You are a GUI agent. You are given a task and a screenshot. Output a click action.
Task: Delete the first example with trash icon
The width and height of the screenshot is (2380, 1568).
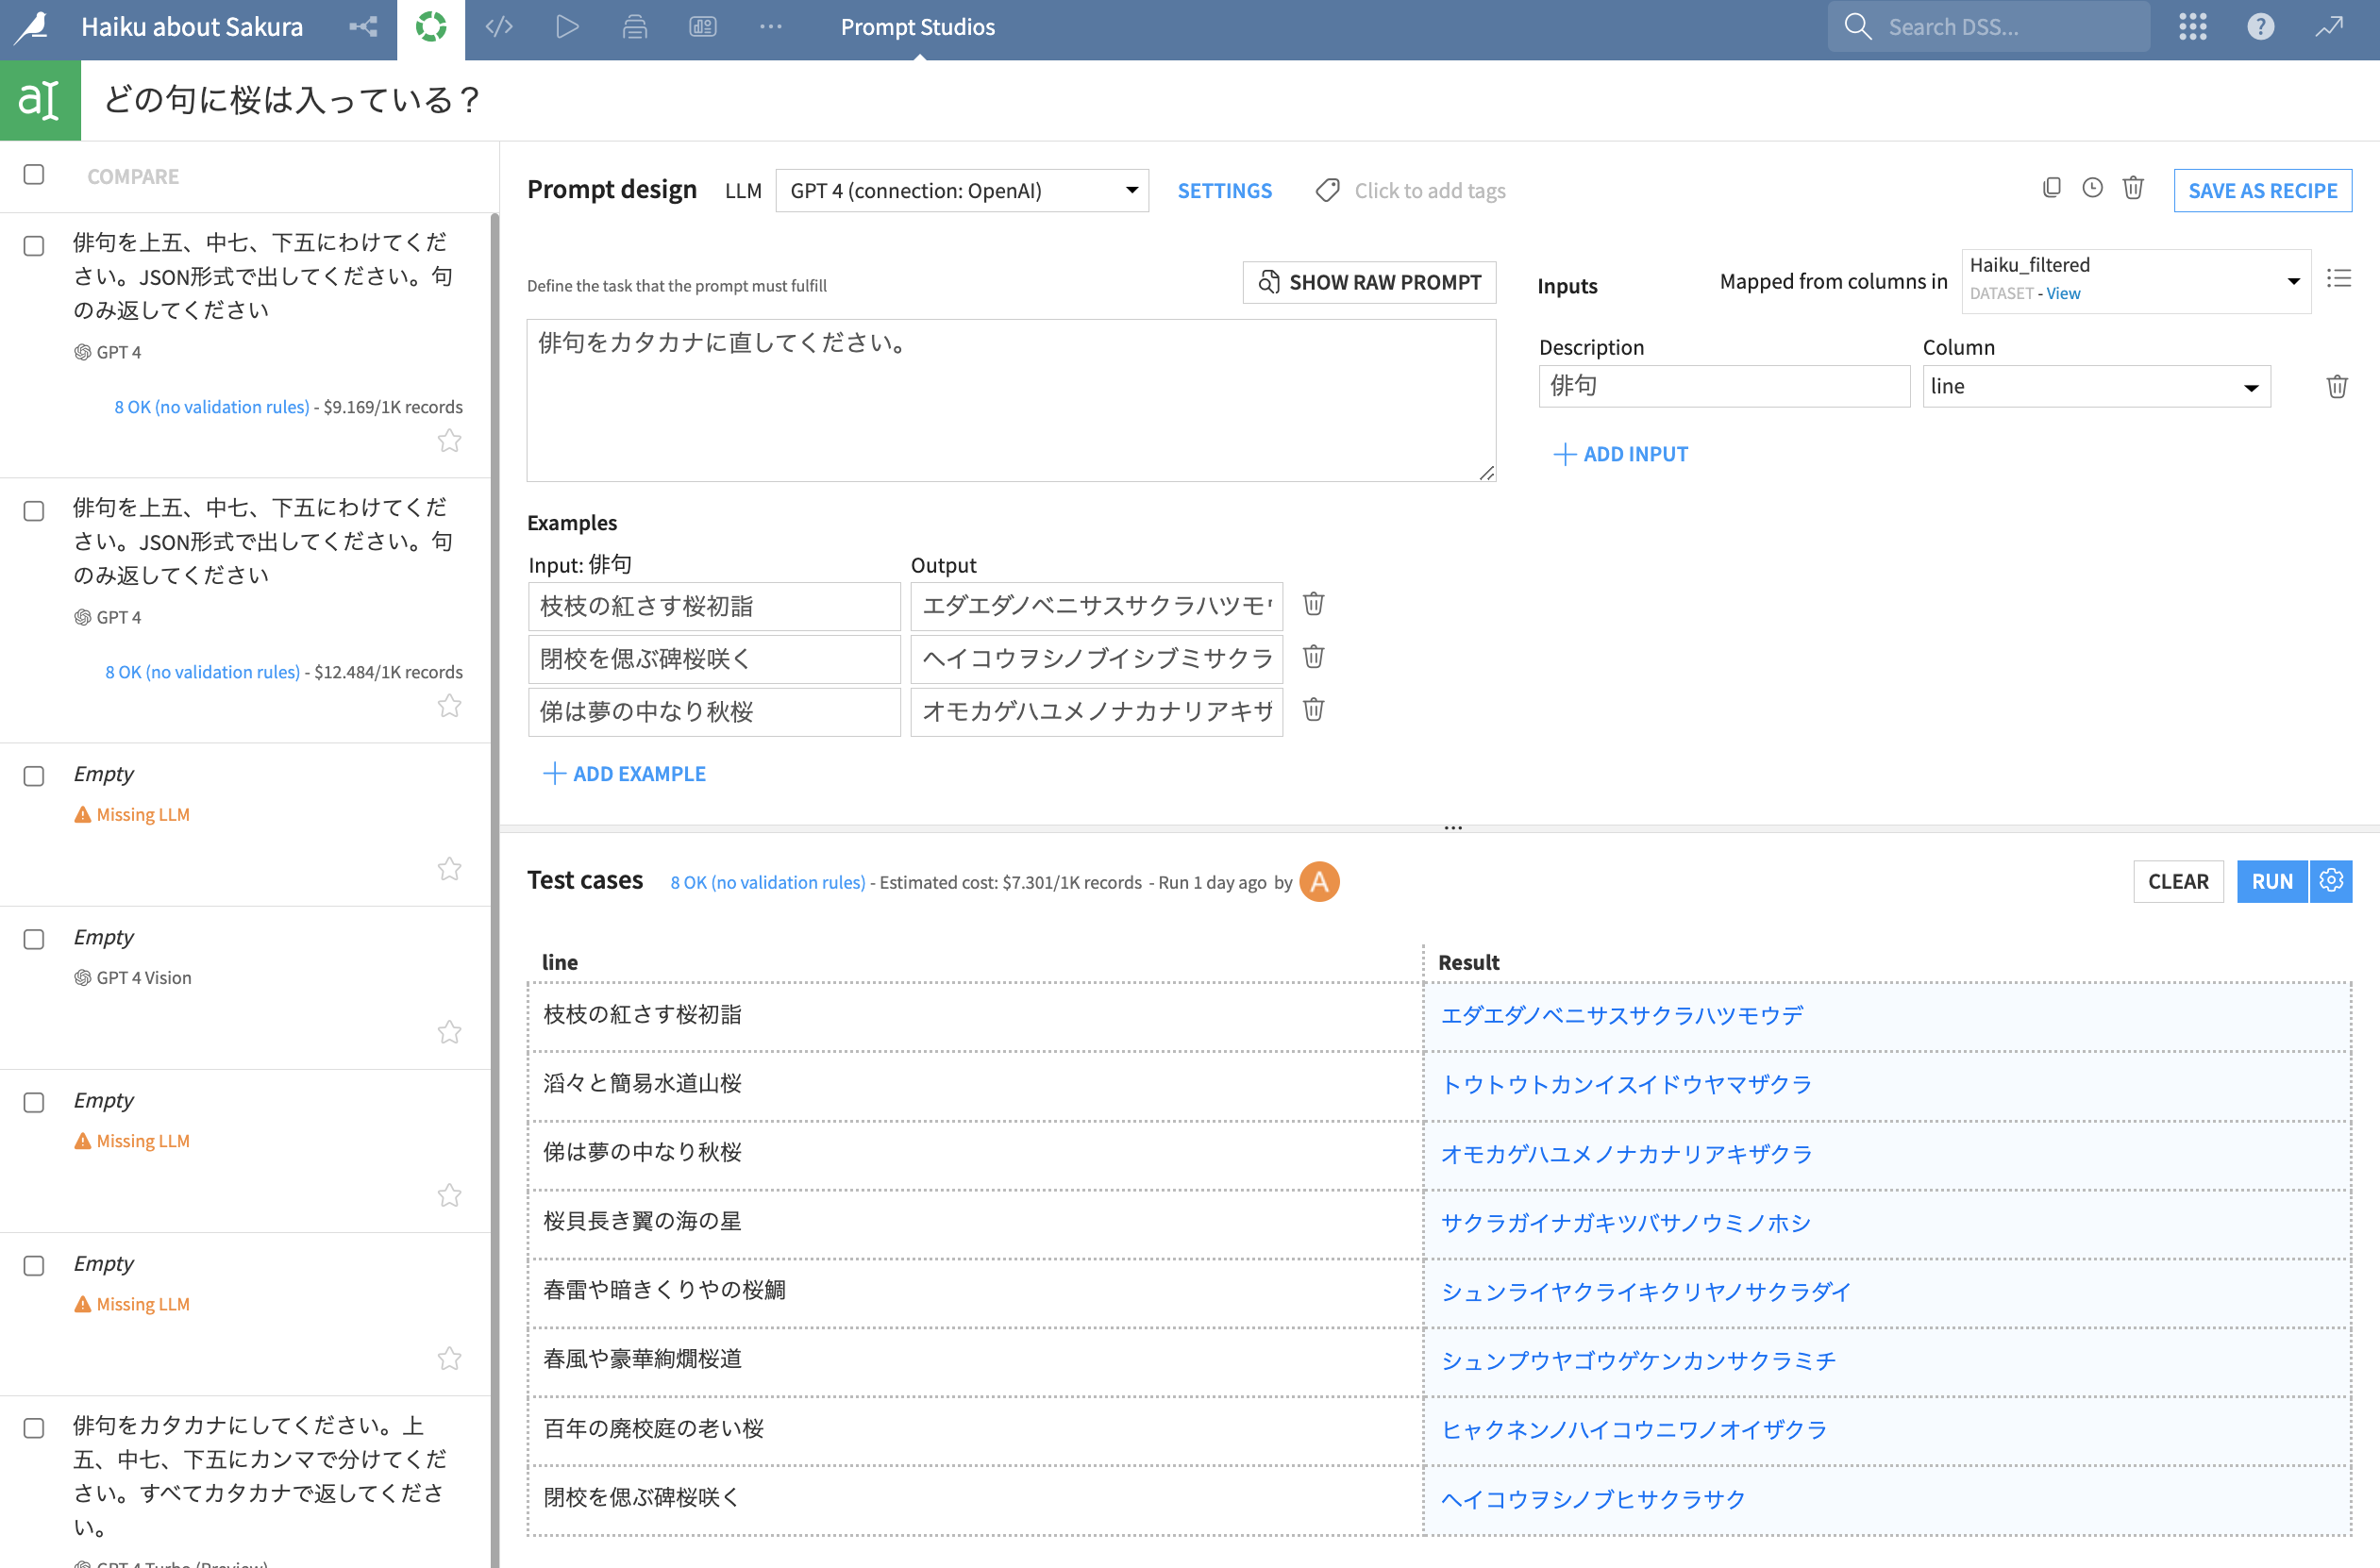click(1313, 604)
